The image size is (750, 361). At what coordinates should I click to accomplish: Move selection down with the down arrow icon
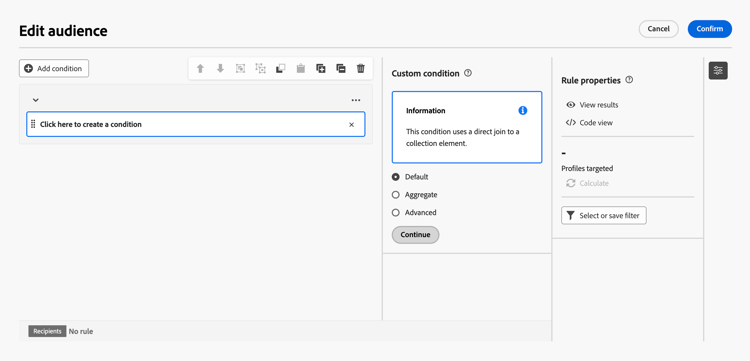pyautogui.click(x=220, y=69)
